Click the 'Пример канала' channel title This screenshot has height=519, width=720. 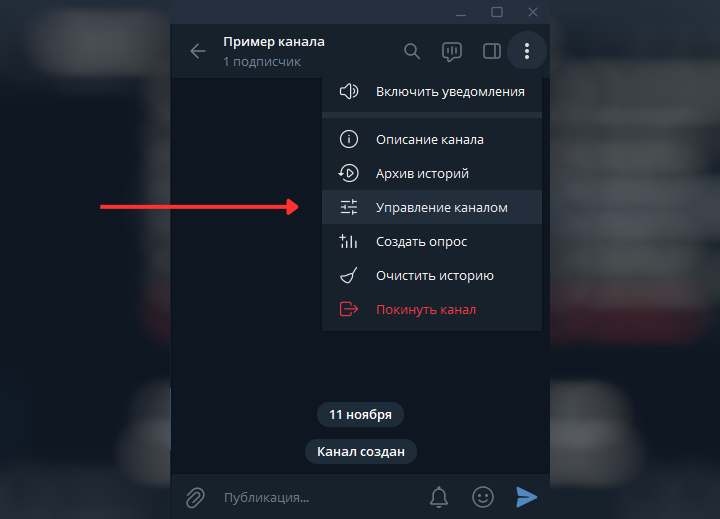click(x=274, y=42)
